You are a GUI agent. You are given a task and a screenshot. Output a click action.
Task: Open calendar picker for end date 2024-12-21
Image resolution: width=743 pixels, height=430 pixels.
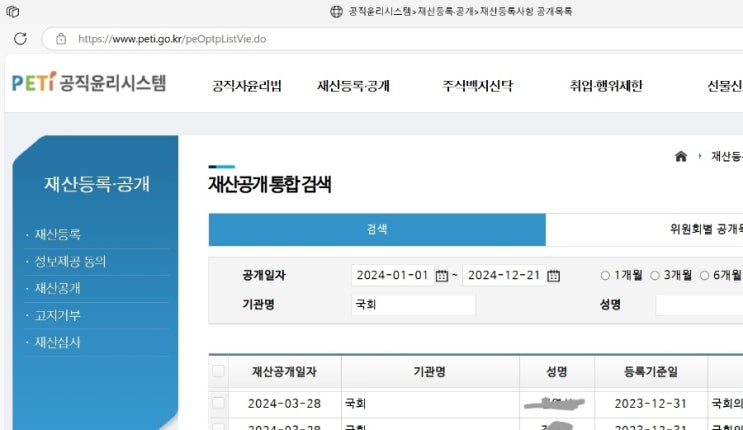[x=553, y=275]
